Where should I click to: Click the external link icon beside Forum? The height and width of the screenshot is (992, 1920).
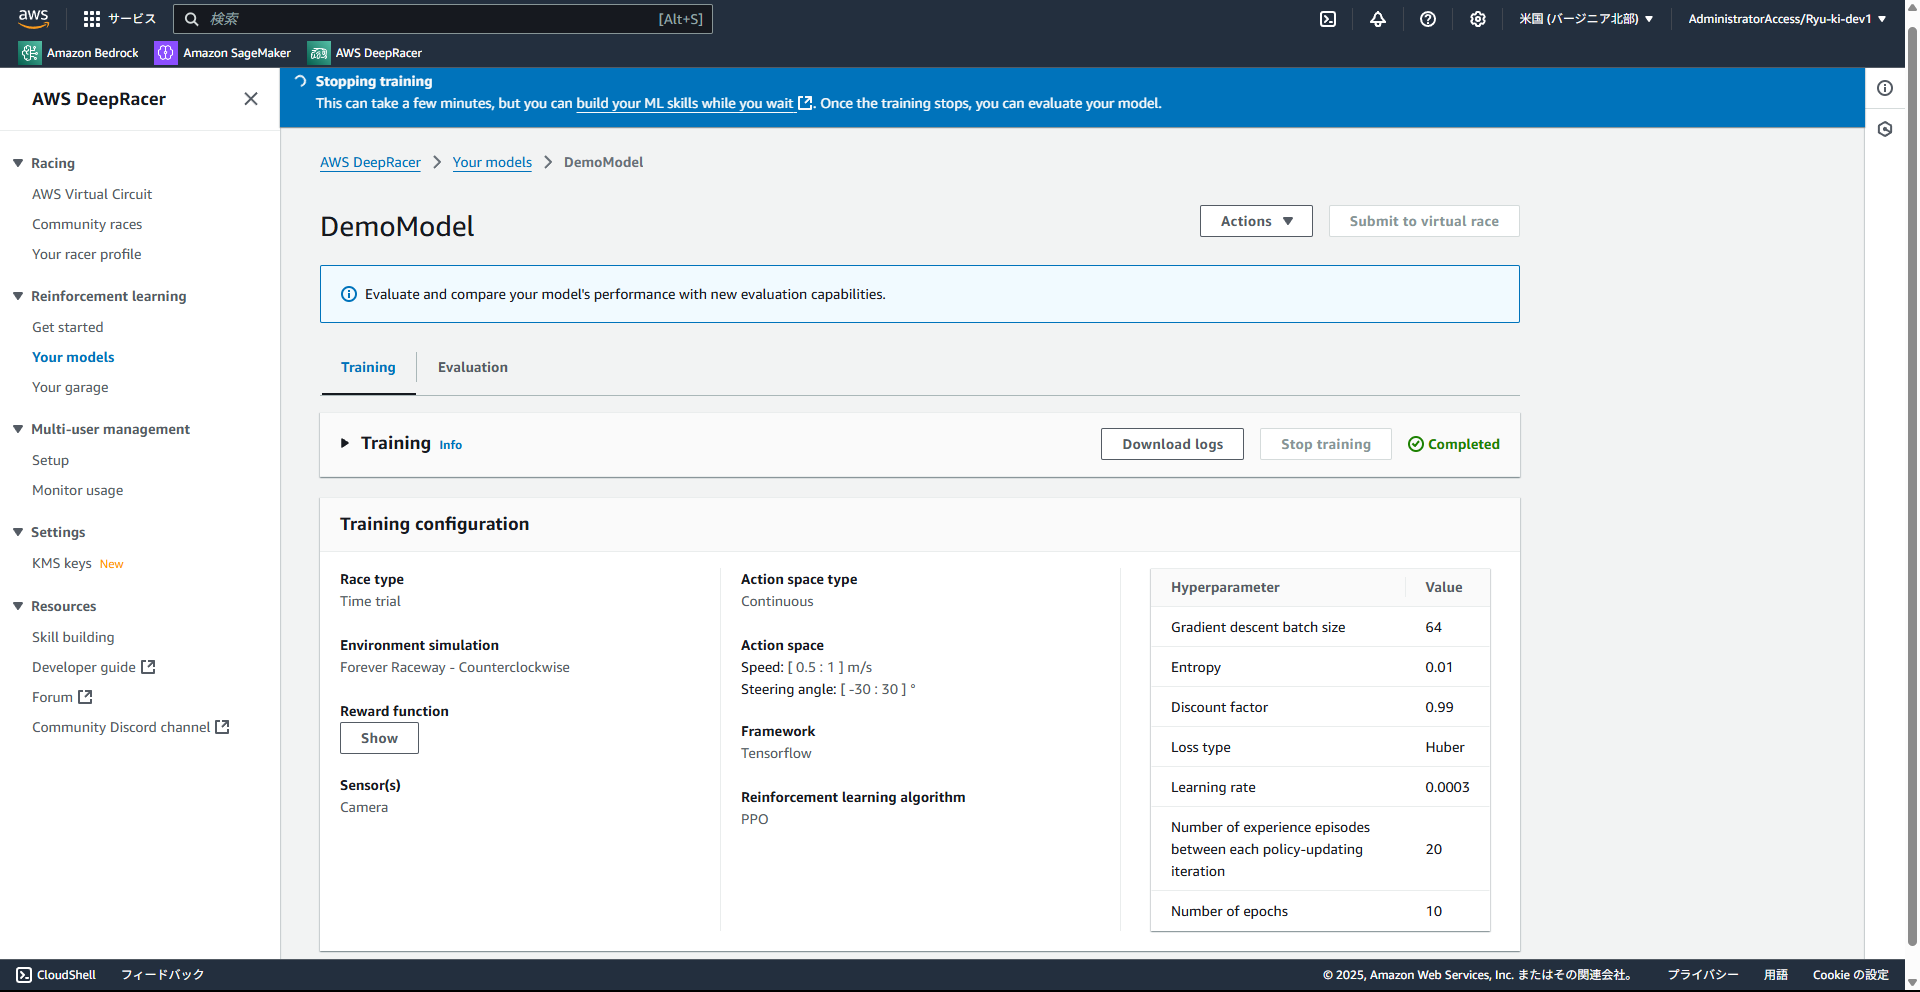85,697
